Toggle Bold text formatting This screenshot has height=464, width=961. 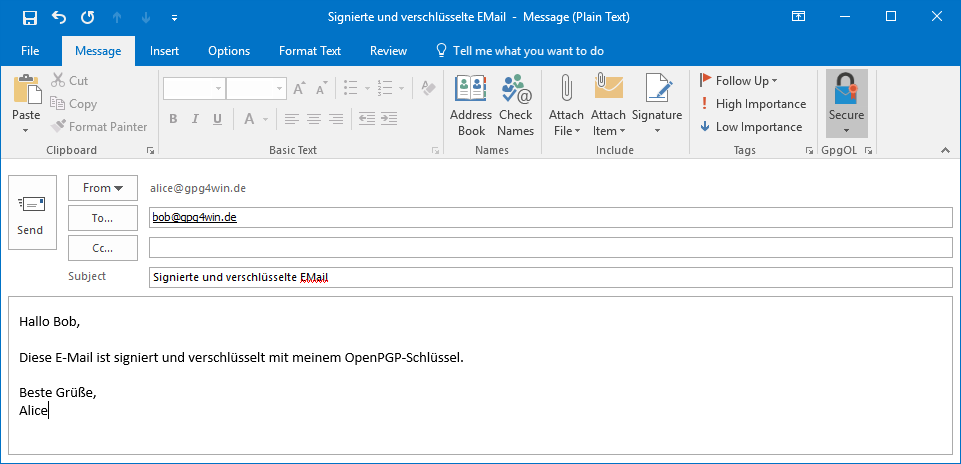[x=173, y=119]
